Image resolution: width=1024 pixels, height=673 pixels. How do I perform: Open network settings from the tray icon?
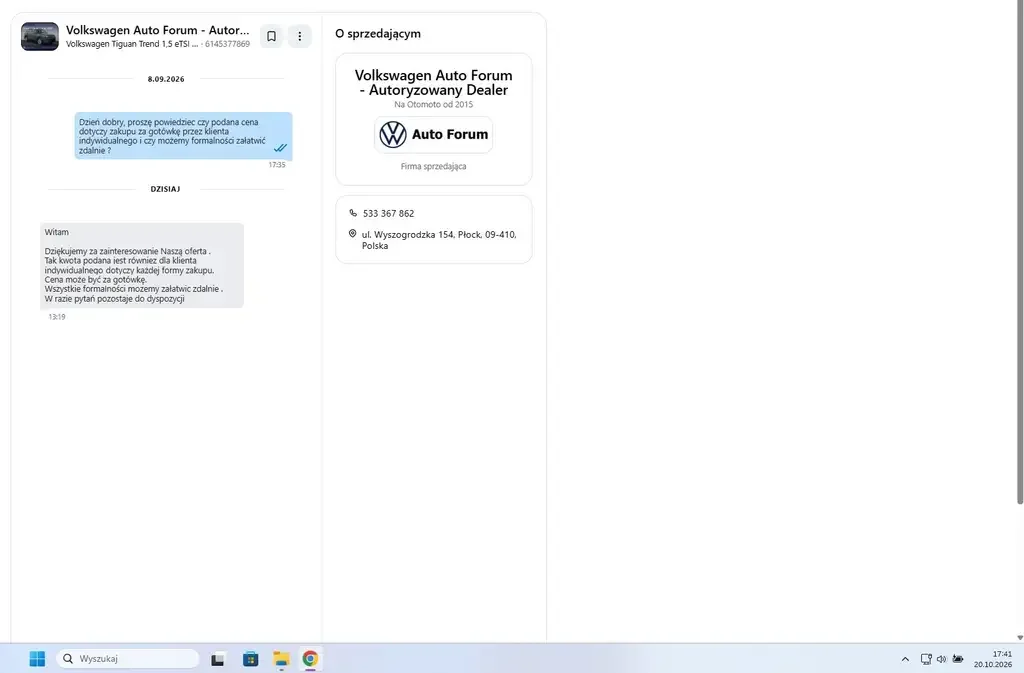[926, 659]
